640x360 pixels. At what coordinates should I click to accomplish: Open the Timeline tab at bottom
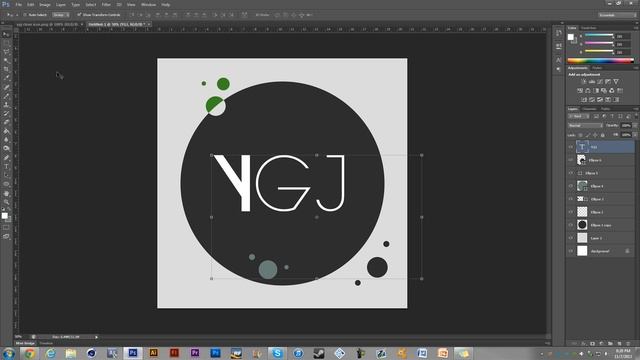(46, 343)
